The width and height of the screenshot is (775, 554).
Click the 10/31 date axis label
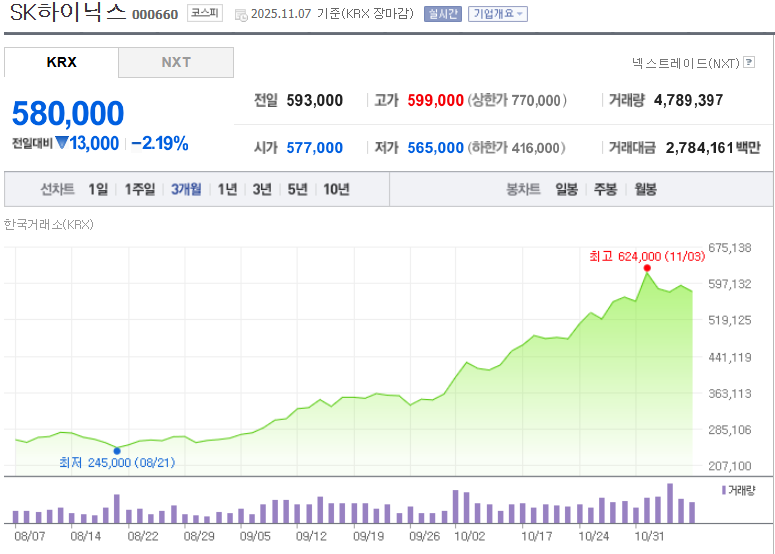click(x=649, y=536)
